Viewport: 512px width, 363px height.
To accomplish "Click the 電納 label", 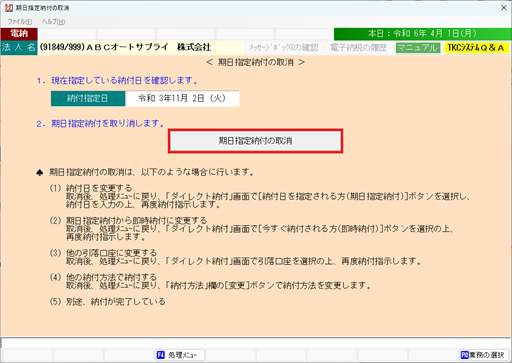I will [x=19, y=34].
